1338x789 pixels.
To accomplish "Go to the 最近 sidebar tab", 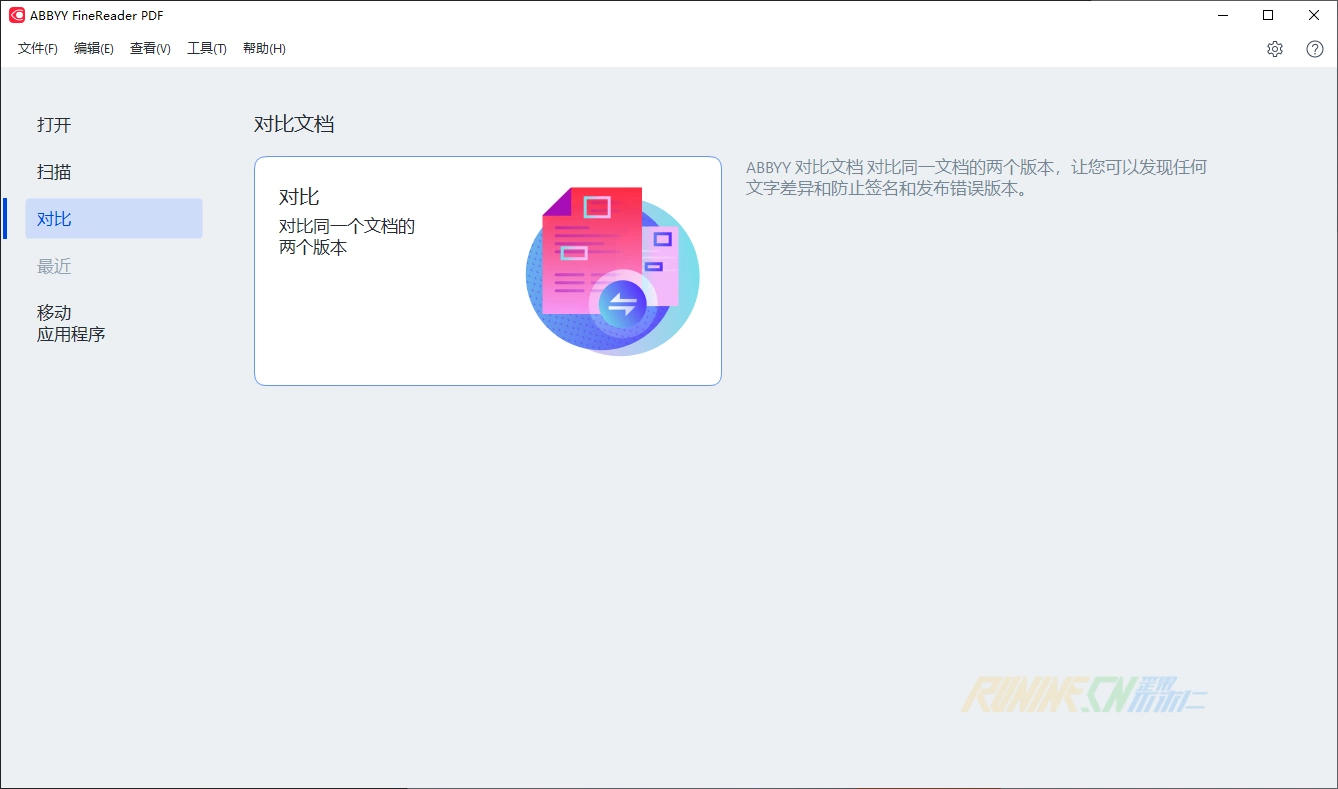I will (x=54, y=267).
